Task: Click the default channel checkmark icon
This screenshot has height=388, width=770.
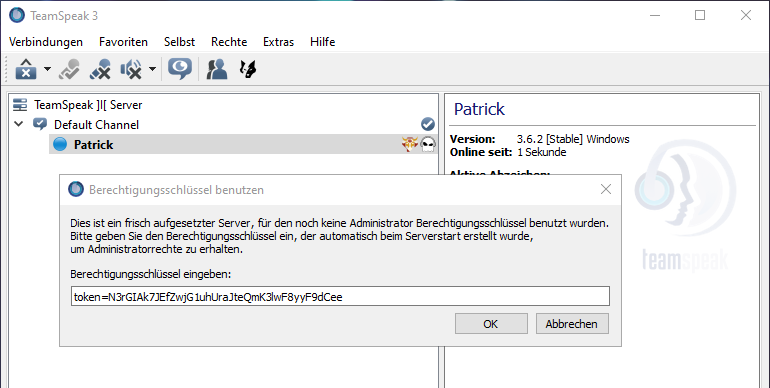Action: [428, 124]
